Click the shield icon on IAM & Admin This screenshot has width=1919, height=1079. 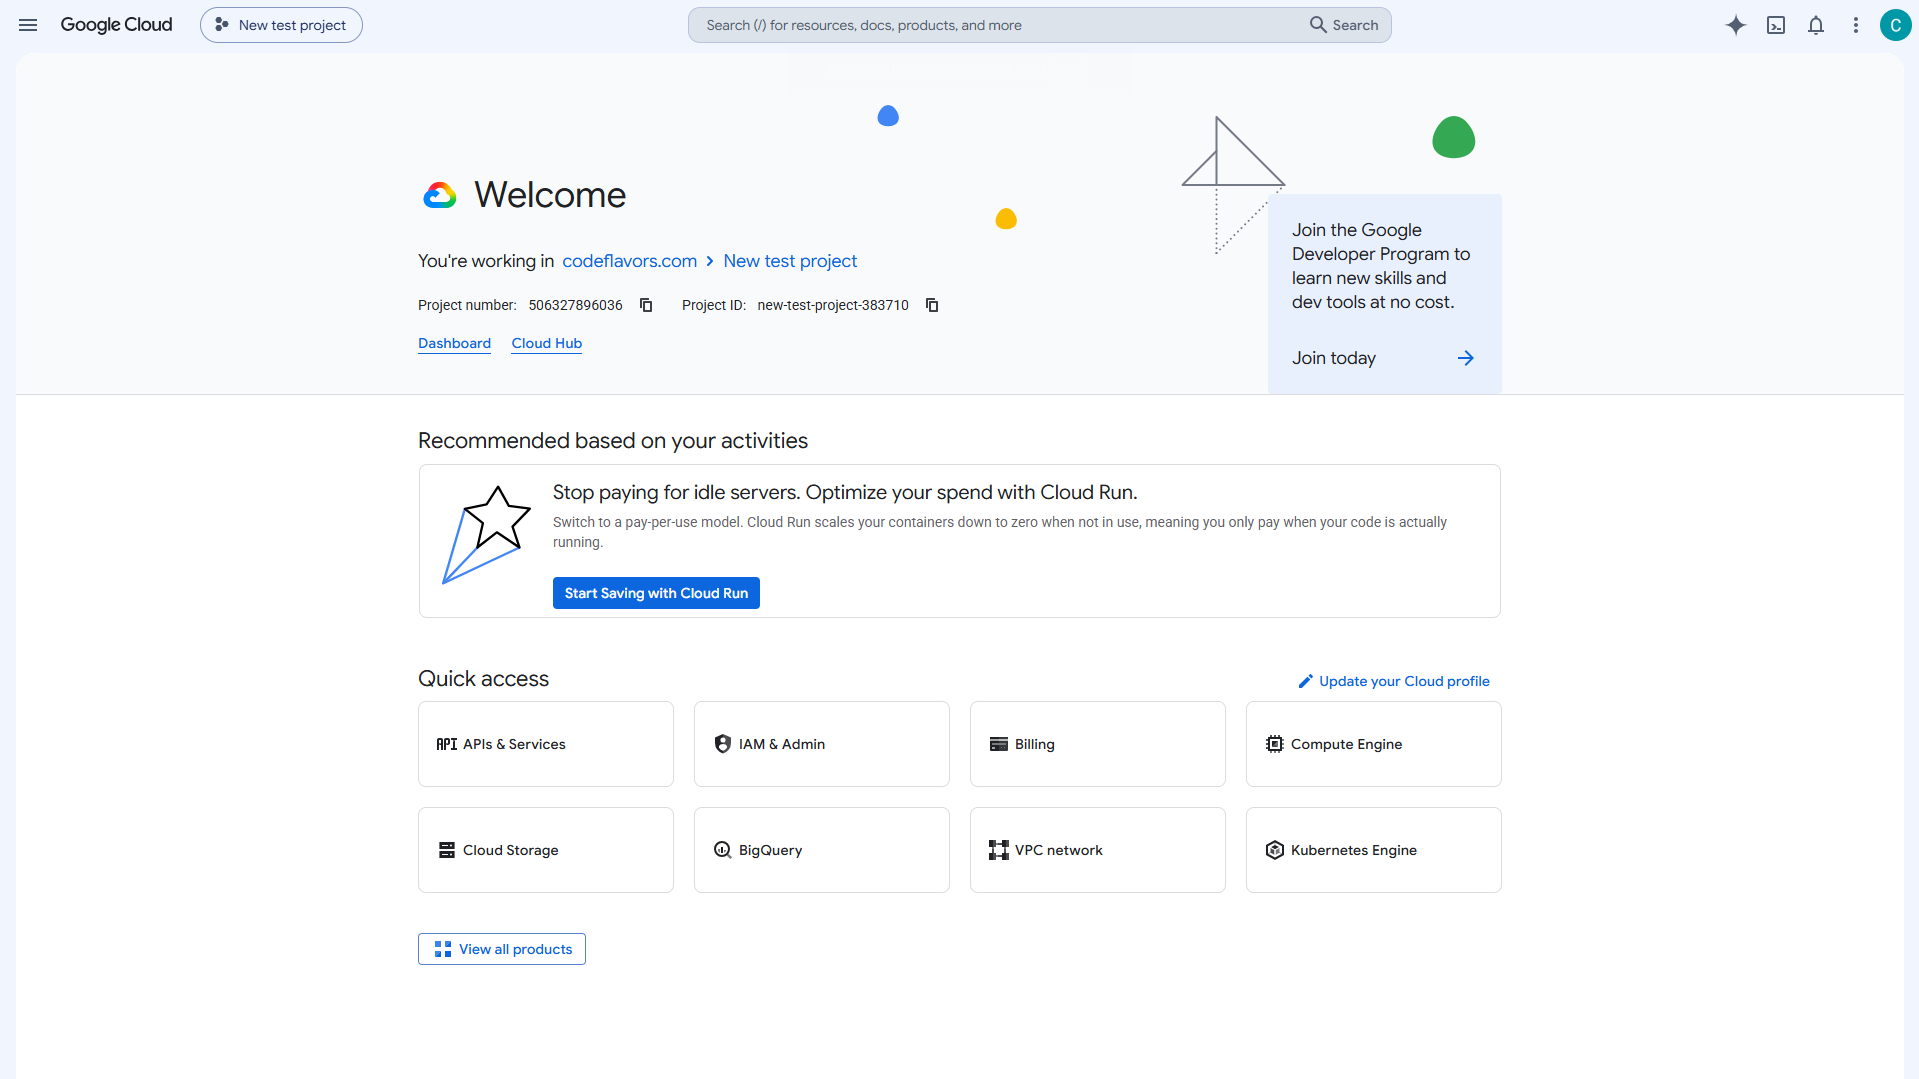click(723, 744)
